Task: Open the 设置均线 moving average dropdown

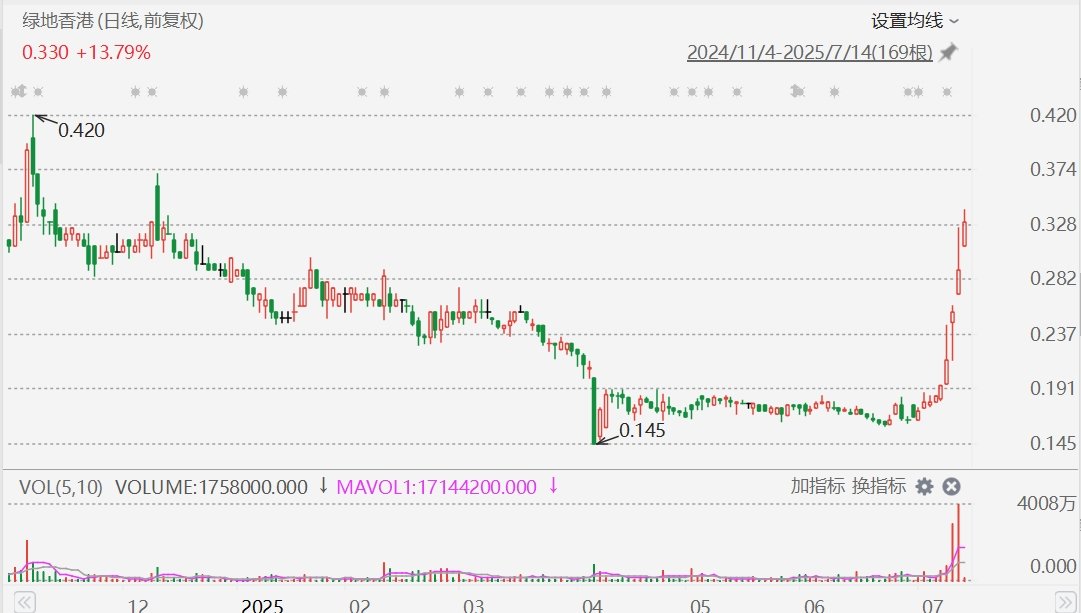Action: pos(915,21)
